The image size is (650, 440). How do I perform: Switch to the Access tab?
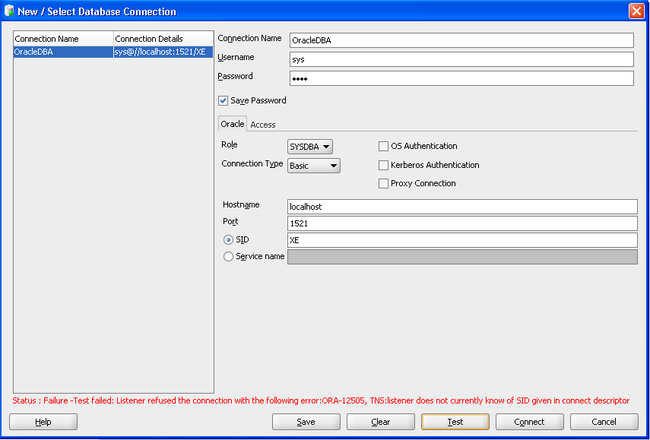tap(263, 124)
